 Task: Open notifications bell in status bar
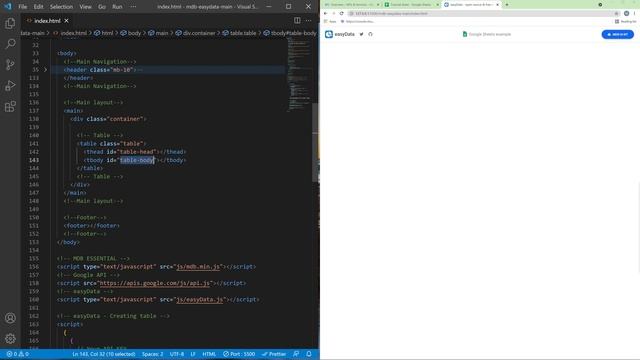point(309,354)
